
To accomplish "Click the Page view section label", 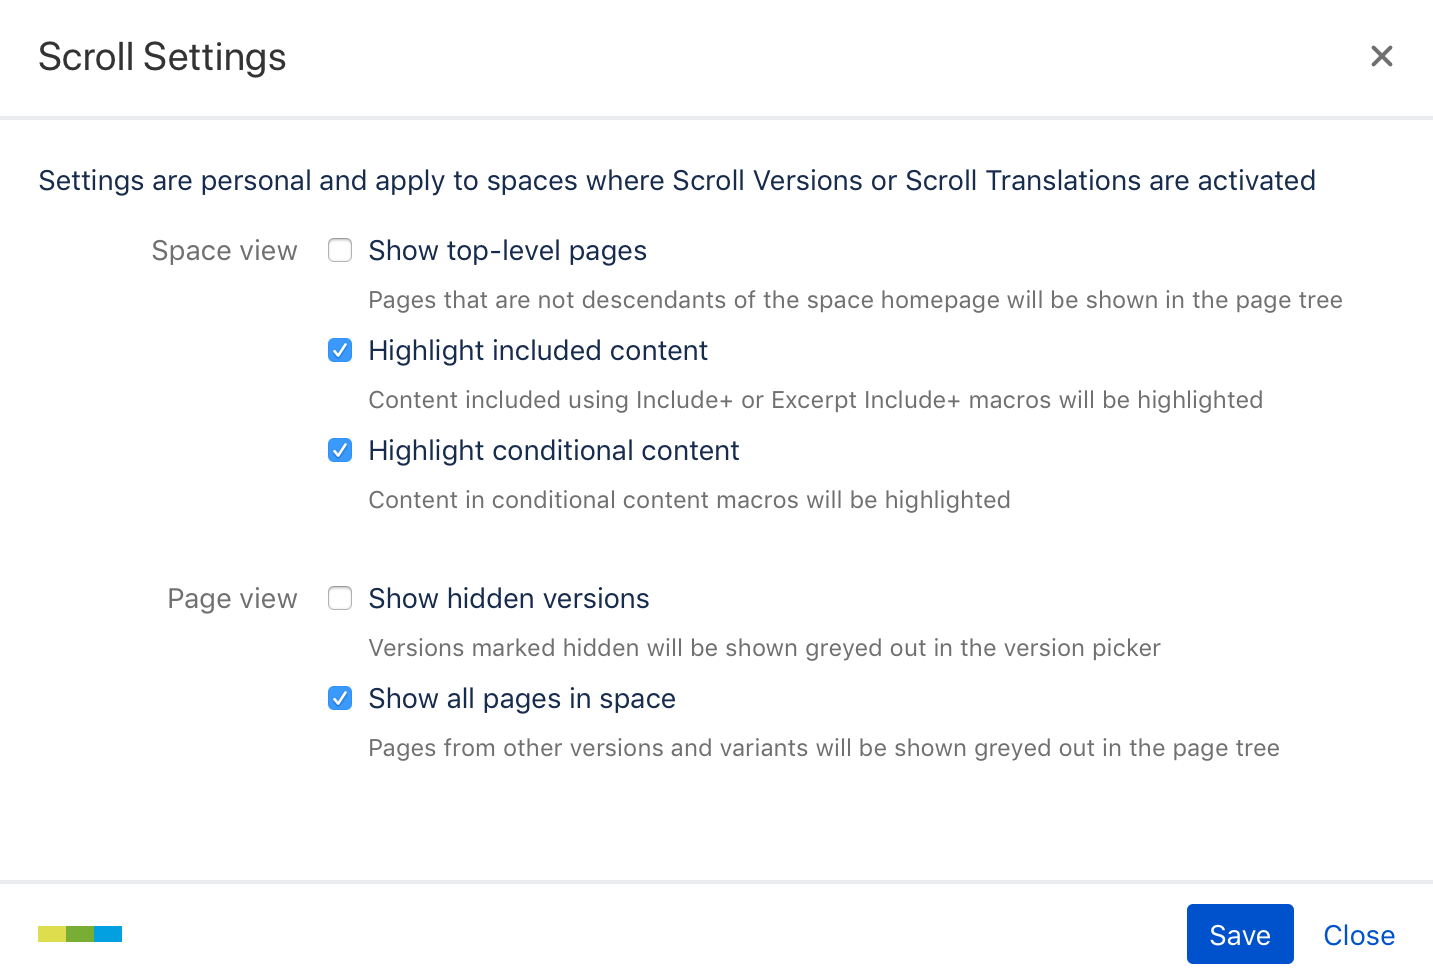I will tap(232, 599).
